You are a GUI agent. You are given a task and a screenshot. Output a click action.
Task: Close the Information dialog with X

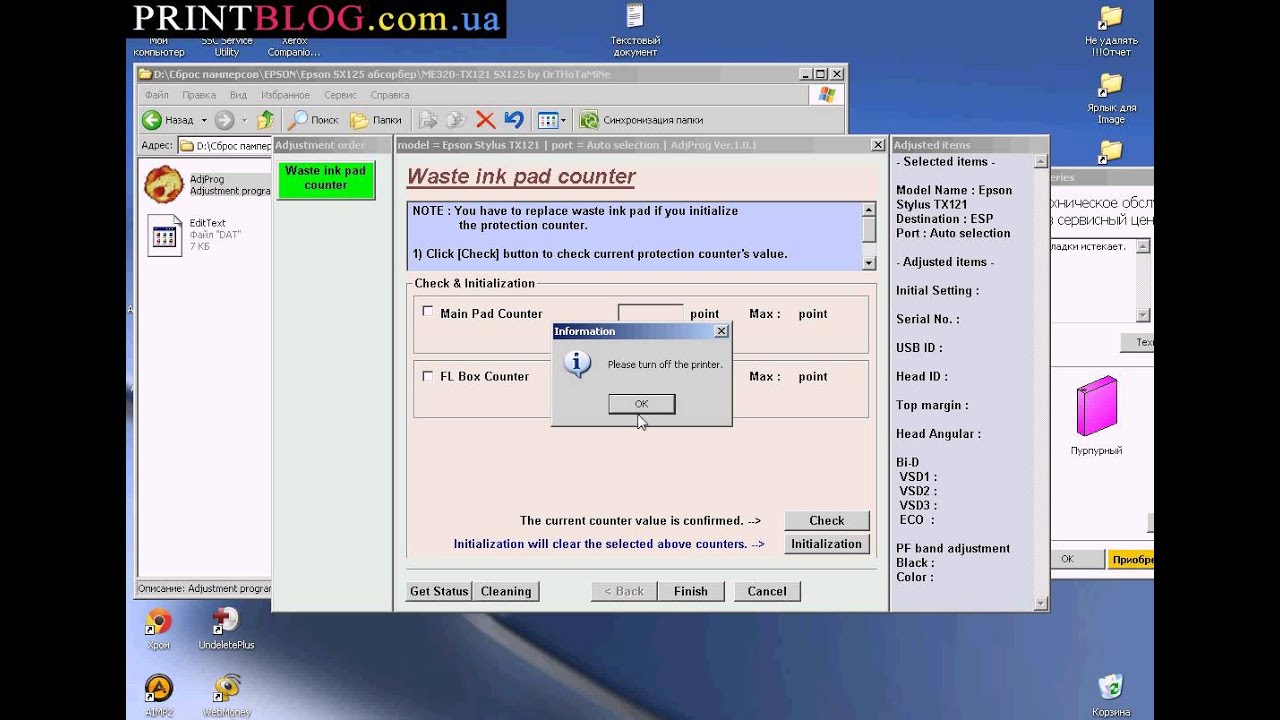pos(721,331)
